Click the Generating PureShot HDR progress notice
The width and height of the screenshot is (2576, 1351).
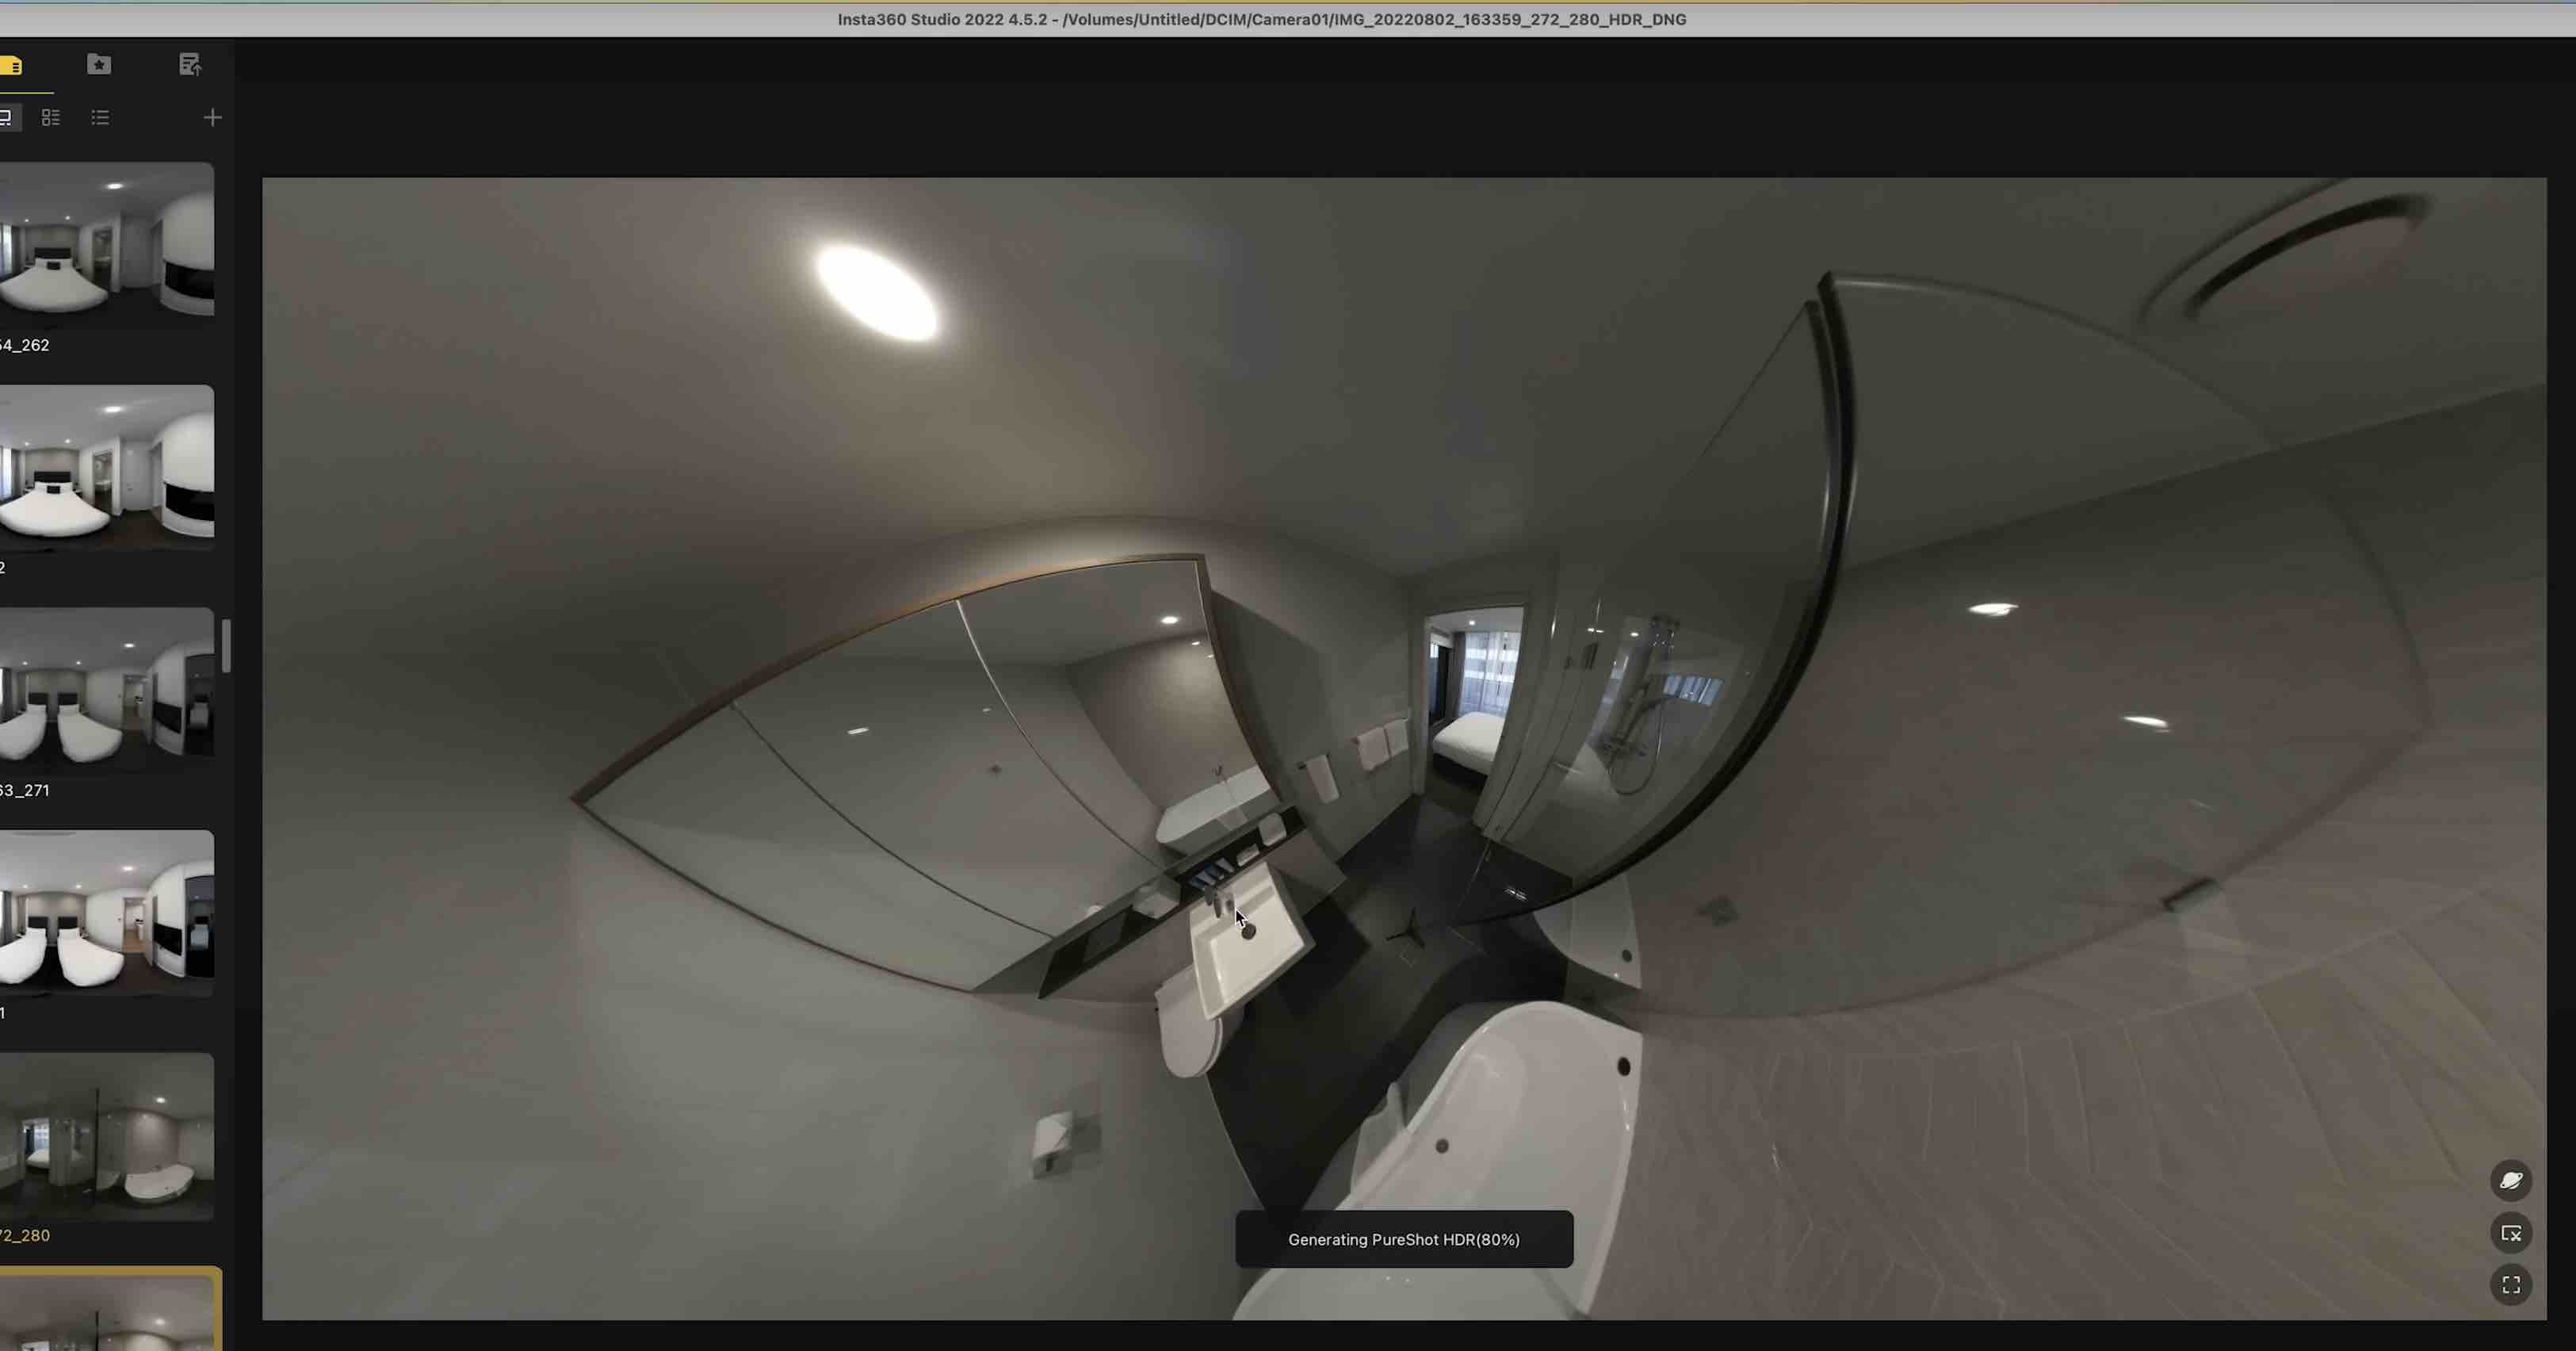click(x=1403, y=1239)
